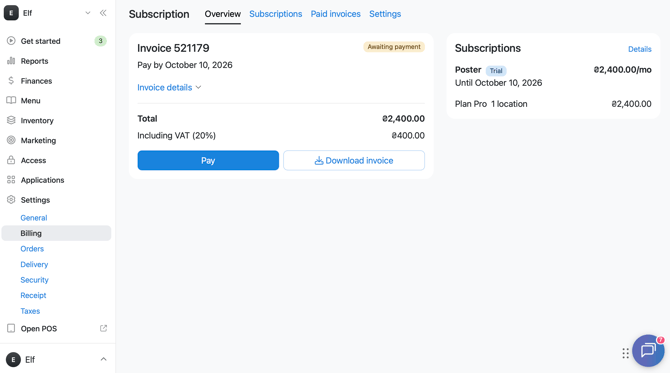This screenshot has height=373, width=670.
Task: Open Applications section
Action: 42,180
